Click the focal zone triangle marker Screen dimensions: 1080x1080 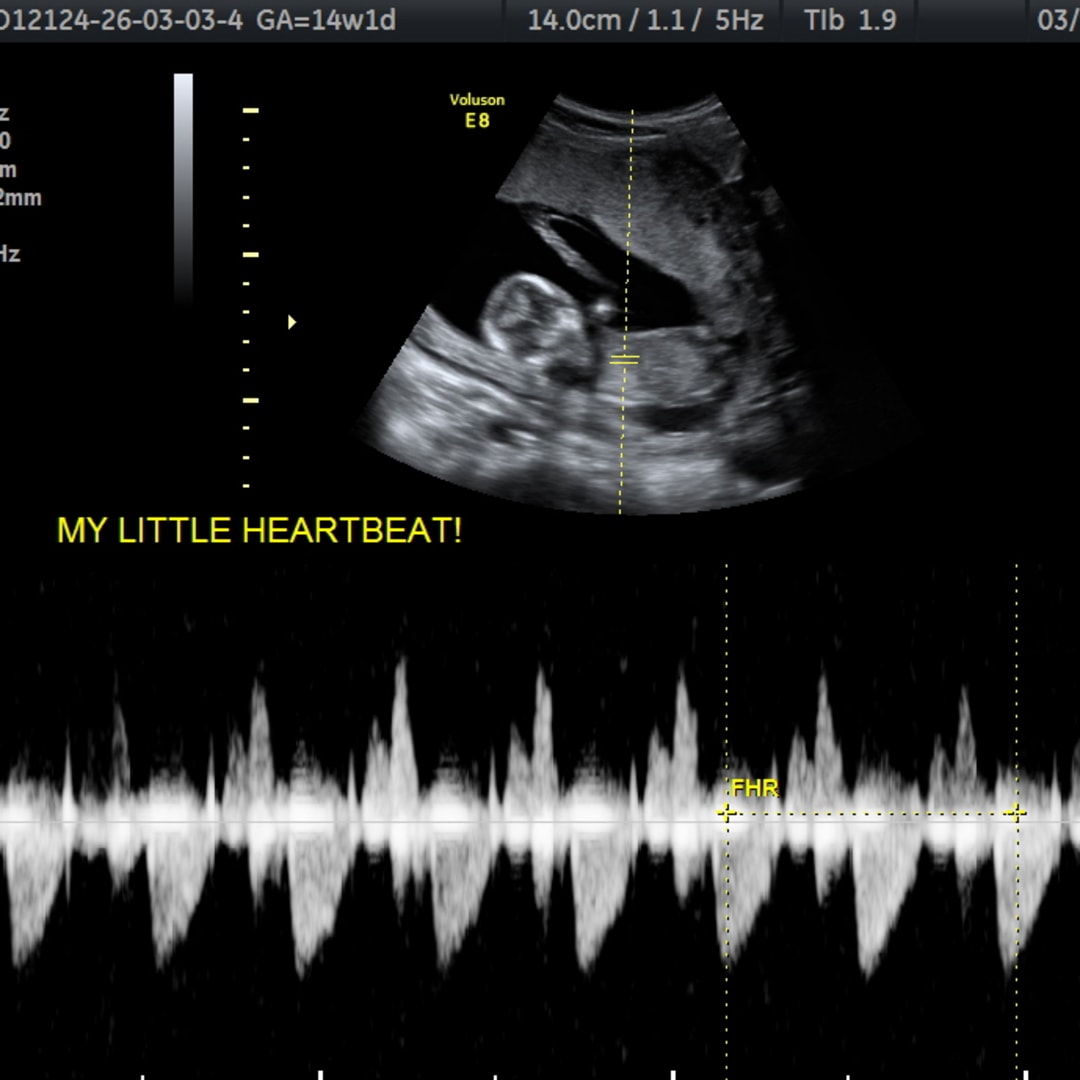coord(292,322)
